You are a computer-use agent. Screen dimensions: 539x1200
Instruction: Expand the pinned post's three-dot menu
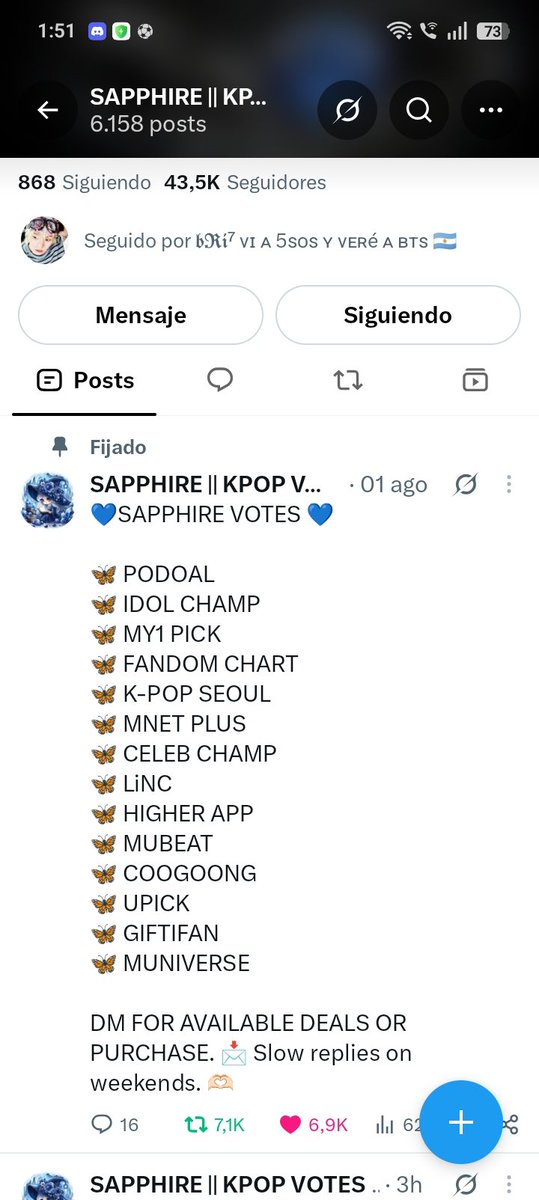(x=508, y=485)
